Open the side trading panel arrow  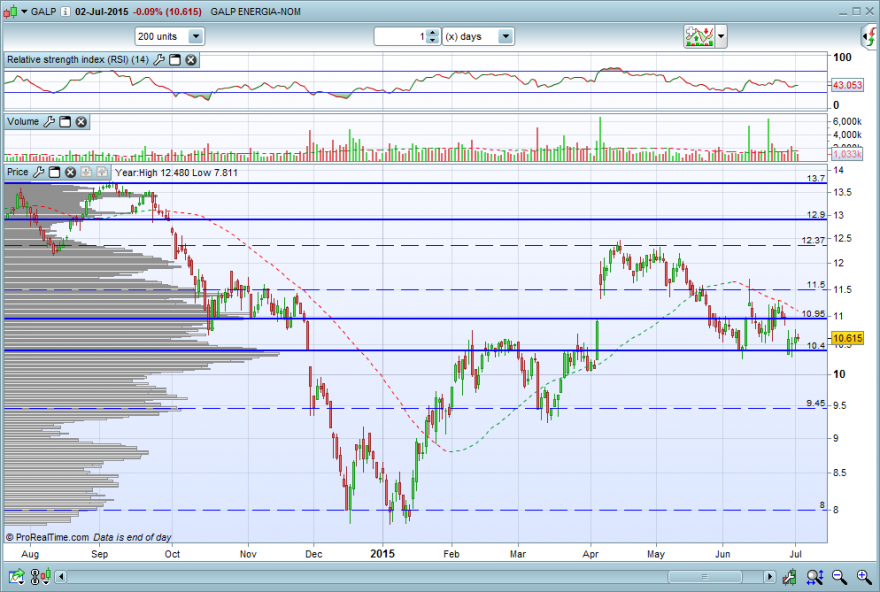869,36
